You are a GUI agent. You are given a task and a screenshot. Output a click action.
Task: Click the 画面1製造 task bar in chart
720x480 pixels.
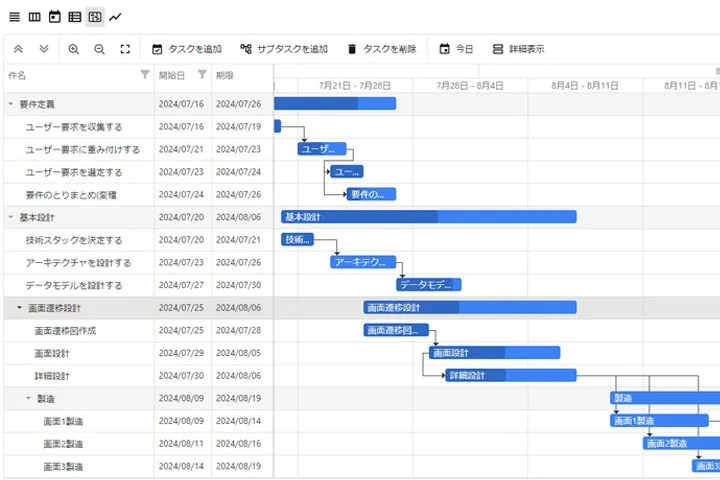tap(659, 421)
